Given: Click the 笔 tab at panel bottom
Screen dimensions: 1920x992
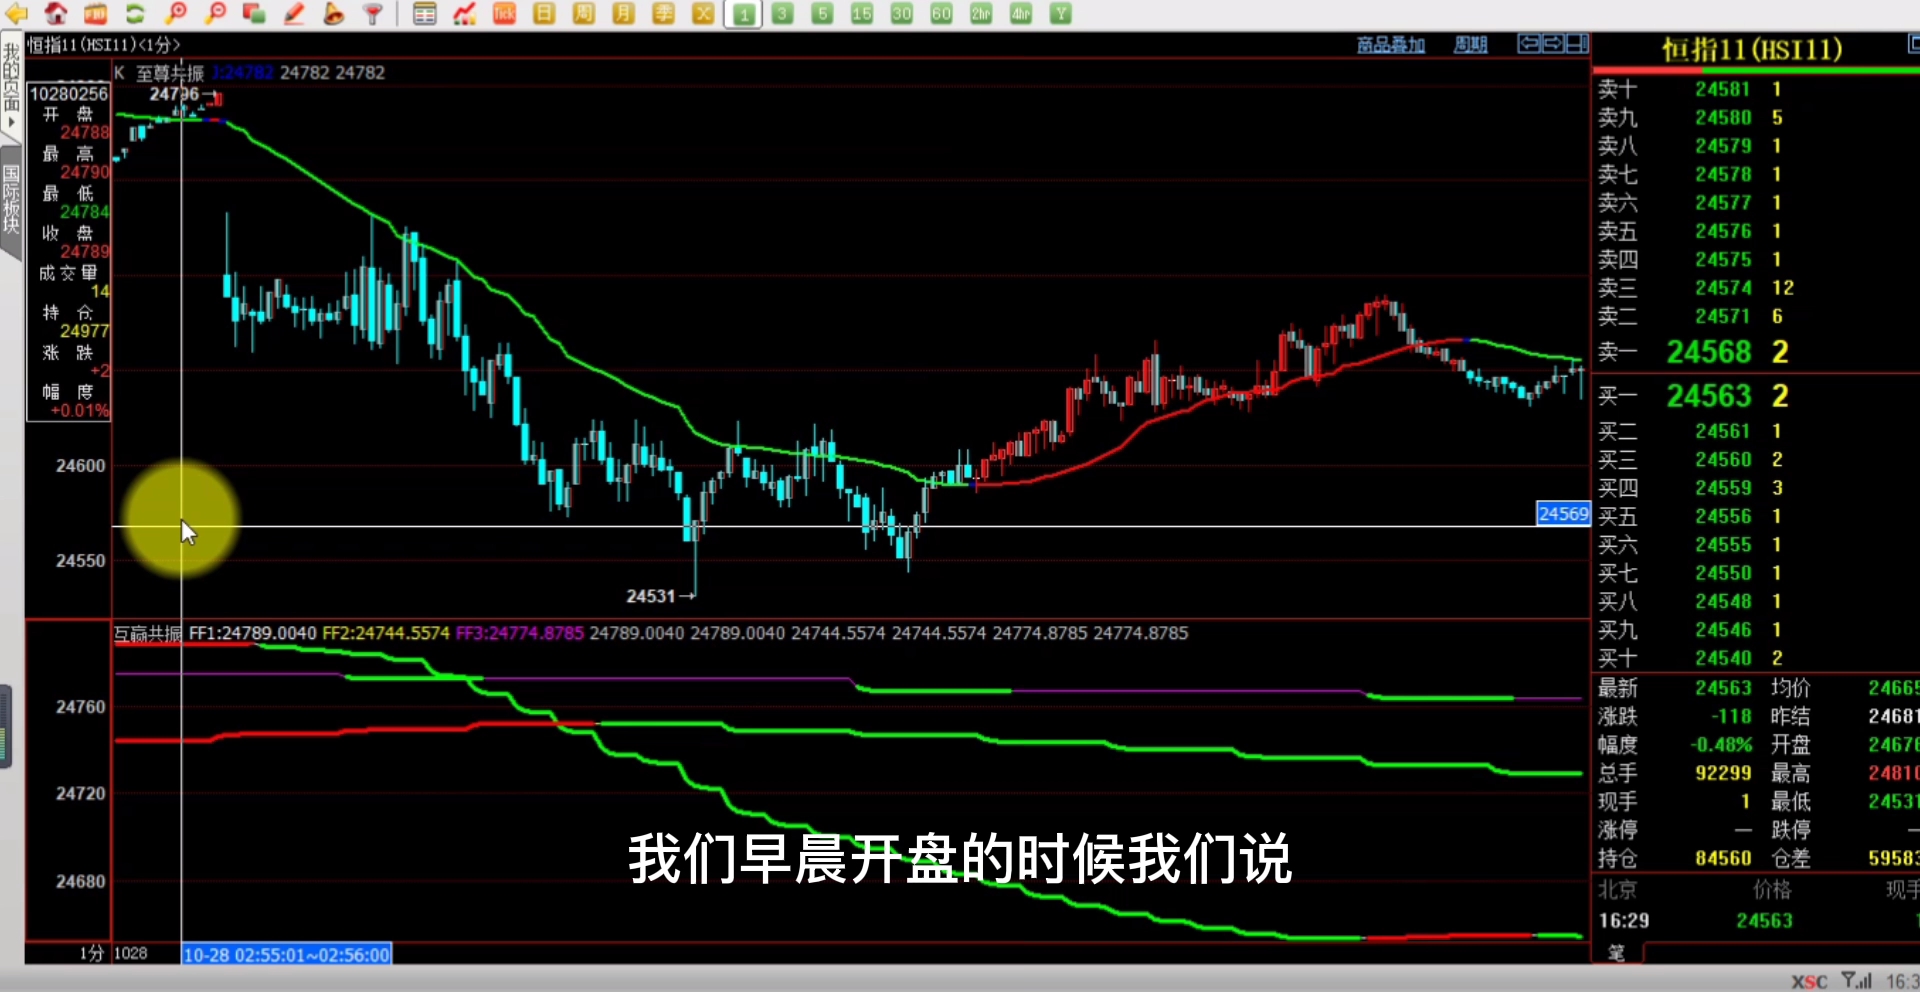Looking at the screenshot, I should (x=1616, y=953).
